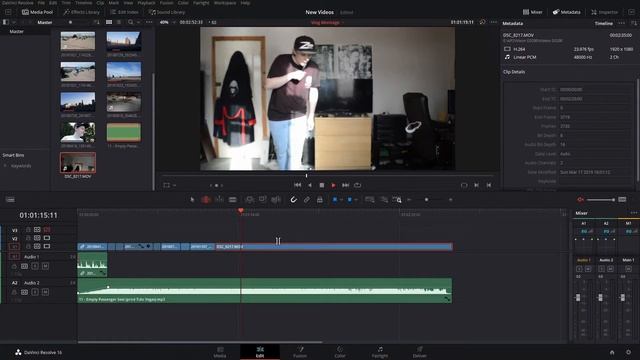Toggle the Loop playback icon
The width and height of the screenshot is (640, 360).
(358, 185)
